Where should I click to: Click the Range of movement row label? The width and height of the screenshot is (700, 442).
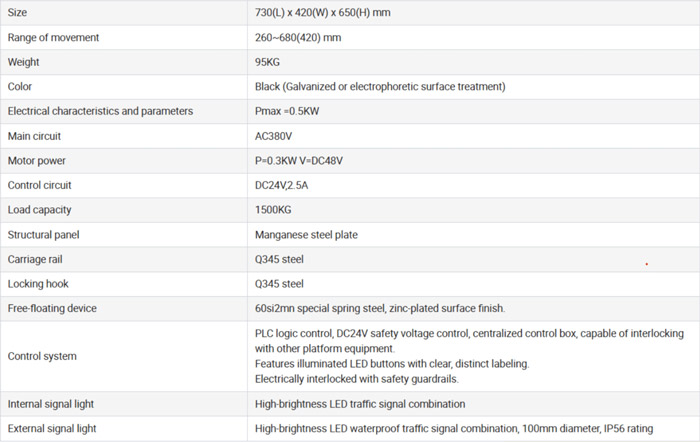[53, 38]
